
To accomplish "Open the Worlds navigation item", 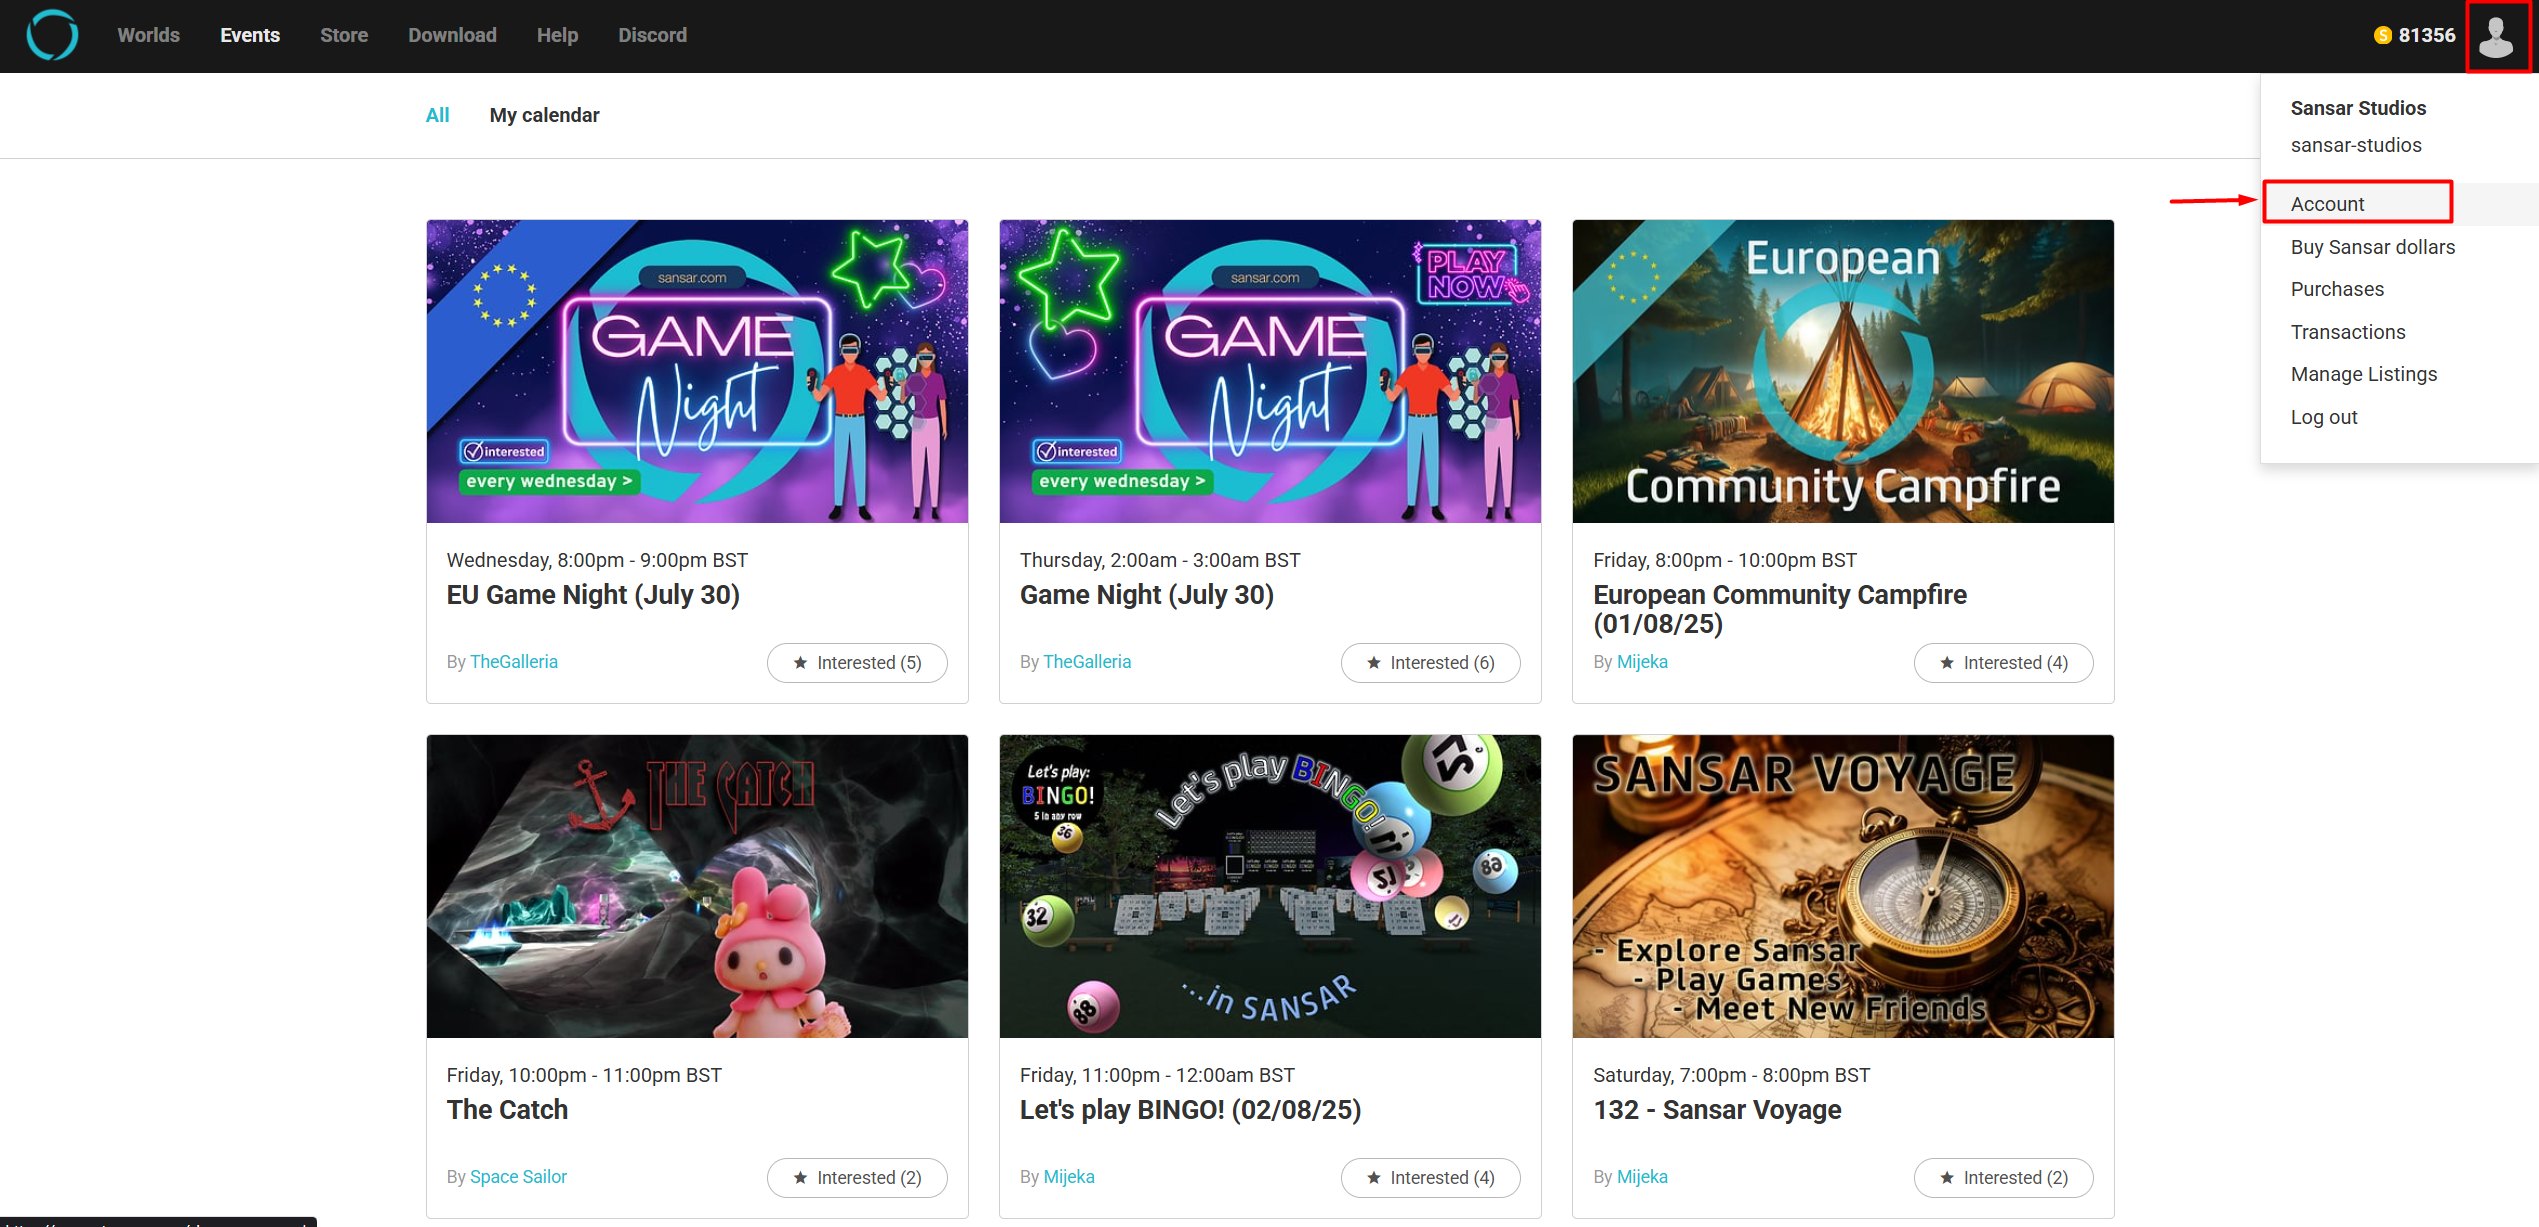I will 148,35.
